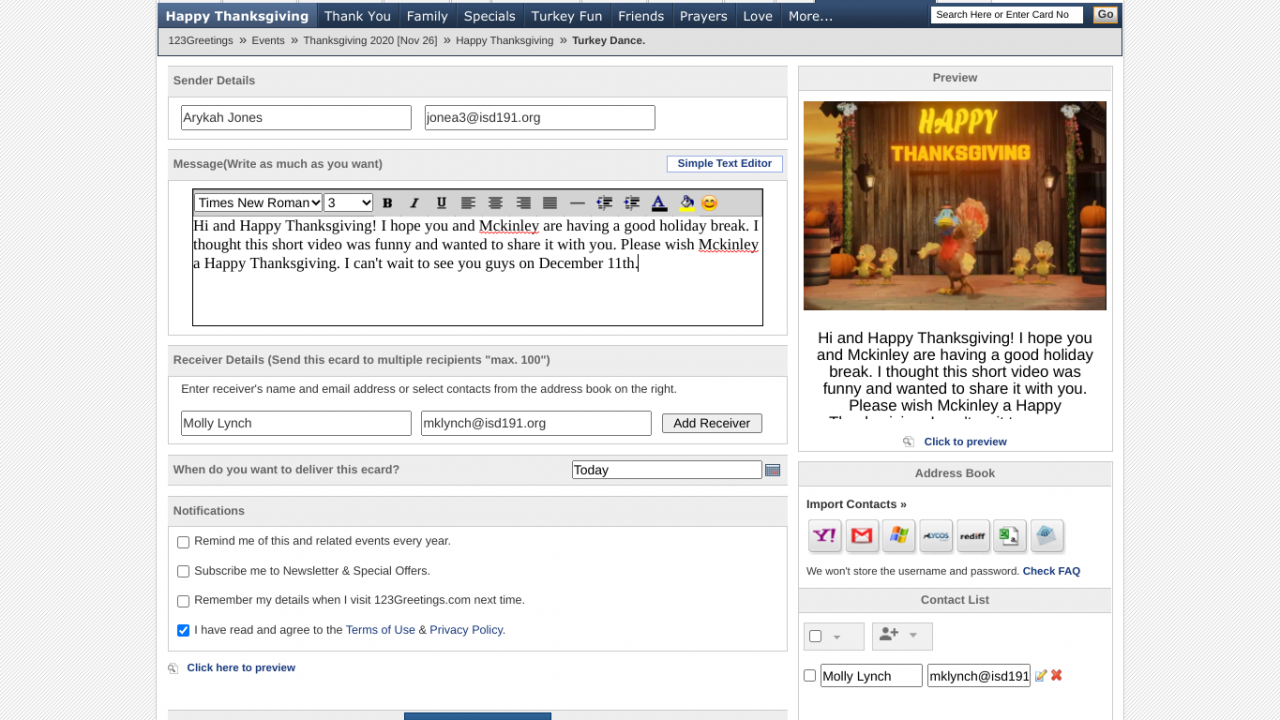
Task: Import contacts from Lycos
Action: click(936, 536)
